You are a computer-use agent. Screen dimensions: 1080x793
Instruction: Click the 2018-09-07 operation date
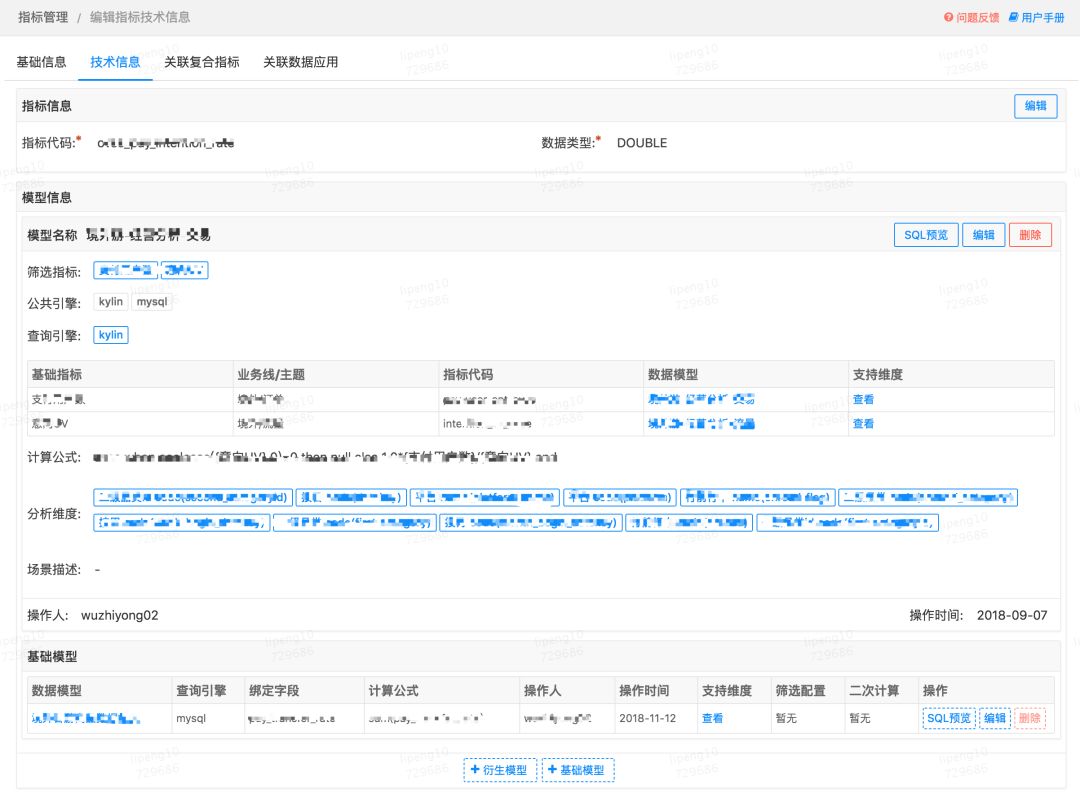[x=1012, y=615]
